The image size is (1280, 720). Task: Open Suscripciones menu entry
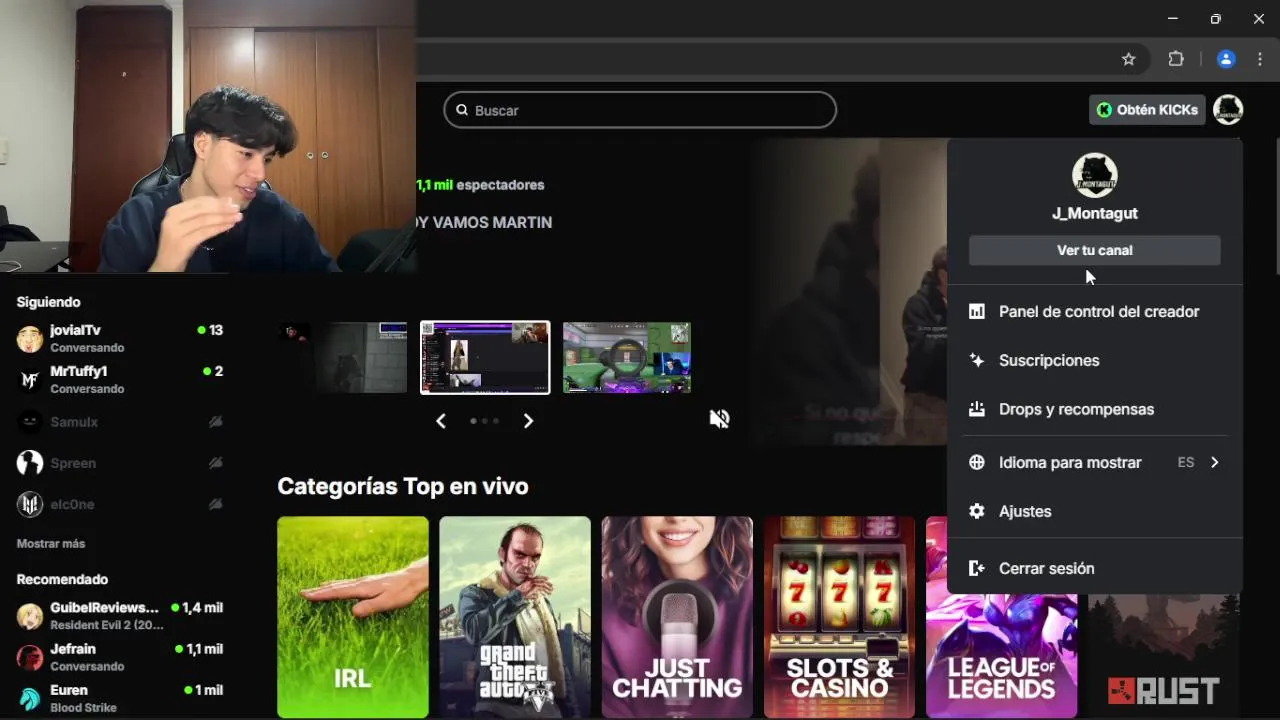1095,360
